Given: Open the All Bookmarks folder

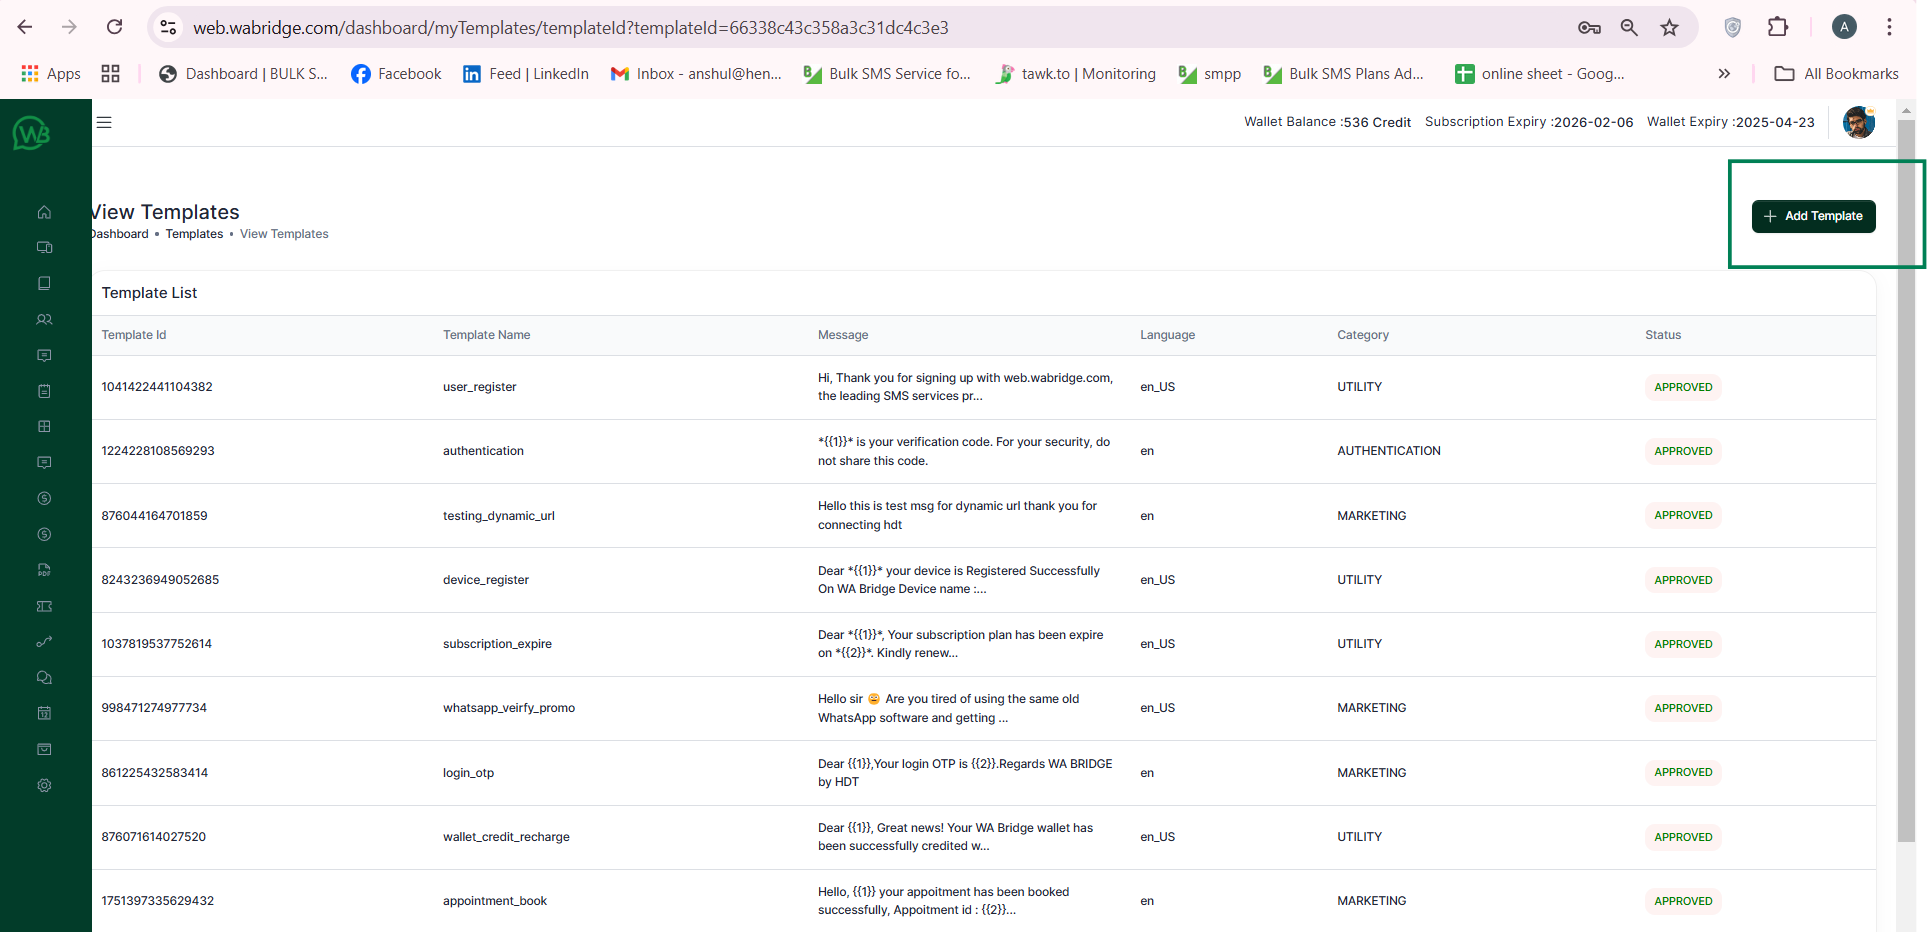Looking at the screenshot, I should (x=1836, y=74).
